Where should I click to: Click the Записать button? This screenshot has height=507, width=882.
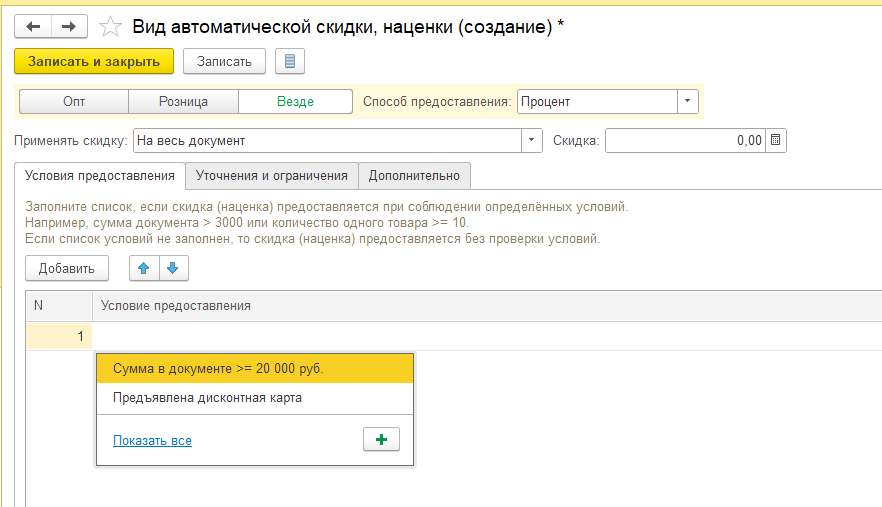(224, 61)
